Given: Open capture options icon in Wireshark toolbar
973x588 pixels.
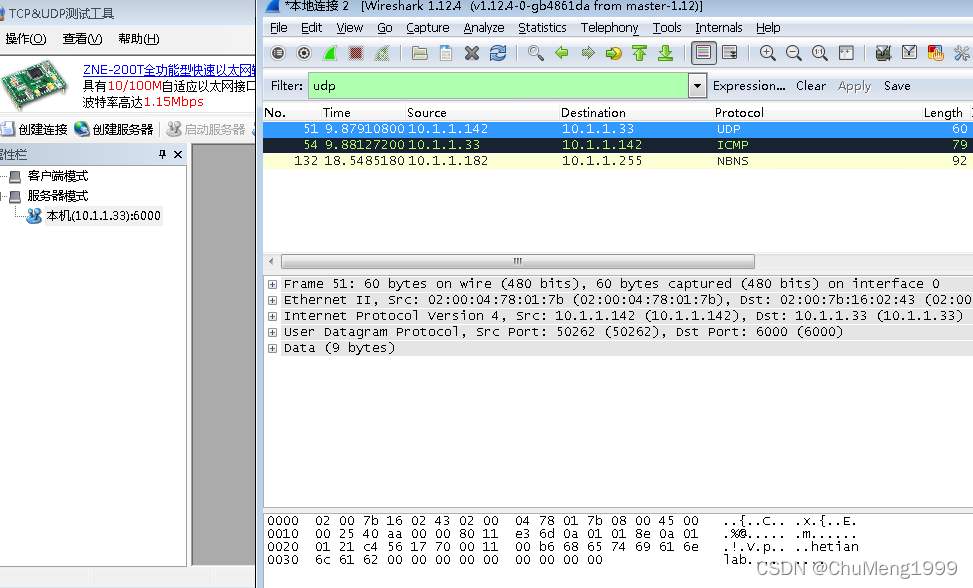Looking at the screenshot, I should point(304,53).
